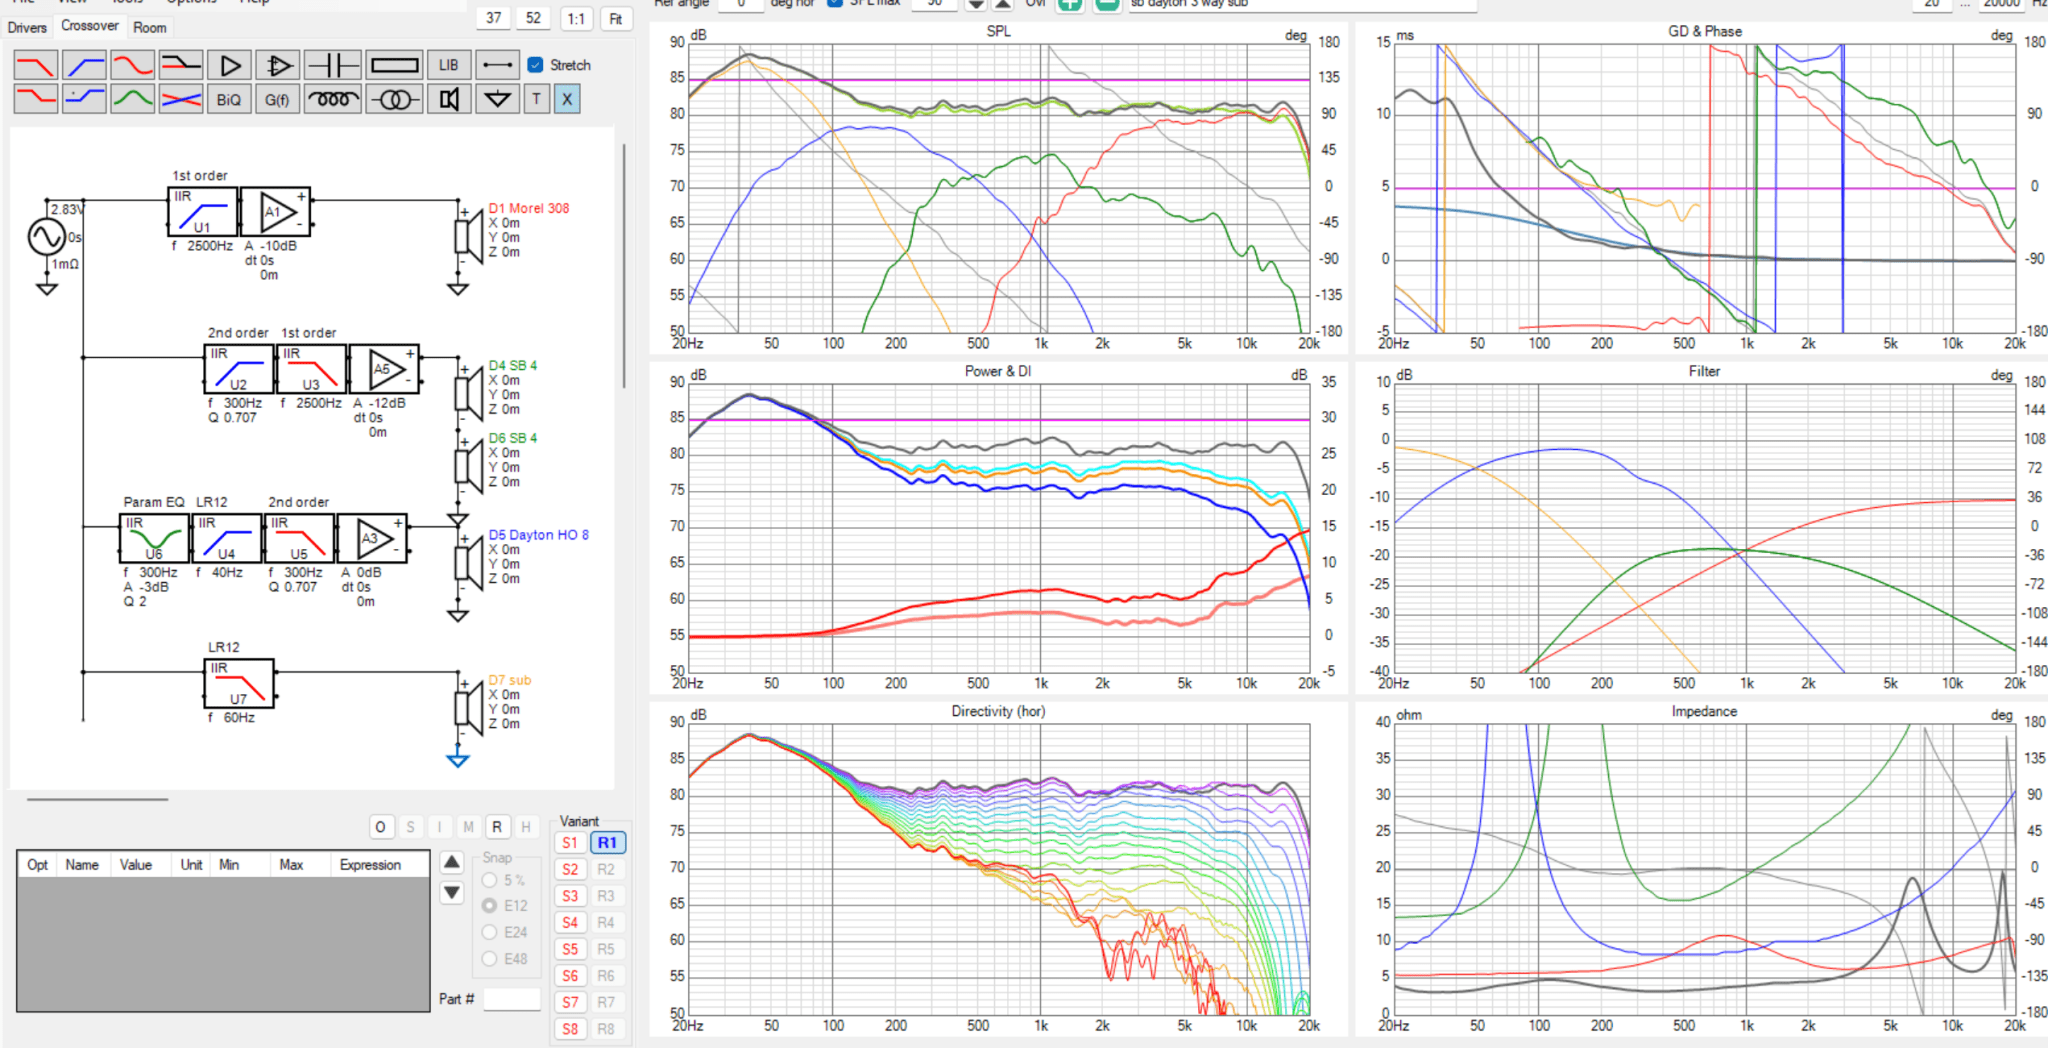Click the Fit zoom button
Screen dimensions: 2048x1048
pos(616,19)
